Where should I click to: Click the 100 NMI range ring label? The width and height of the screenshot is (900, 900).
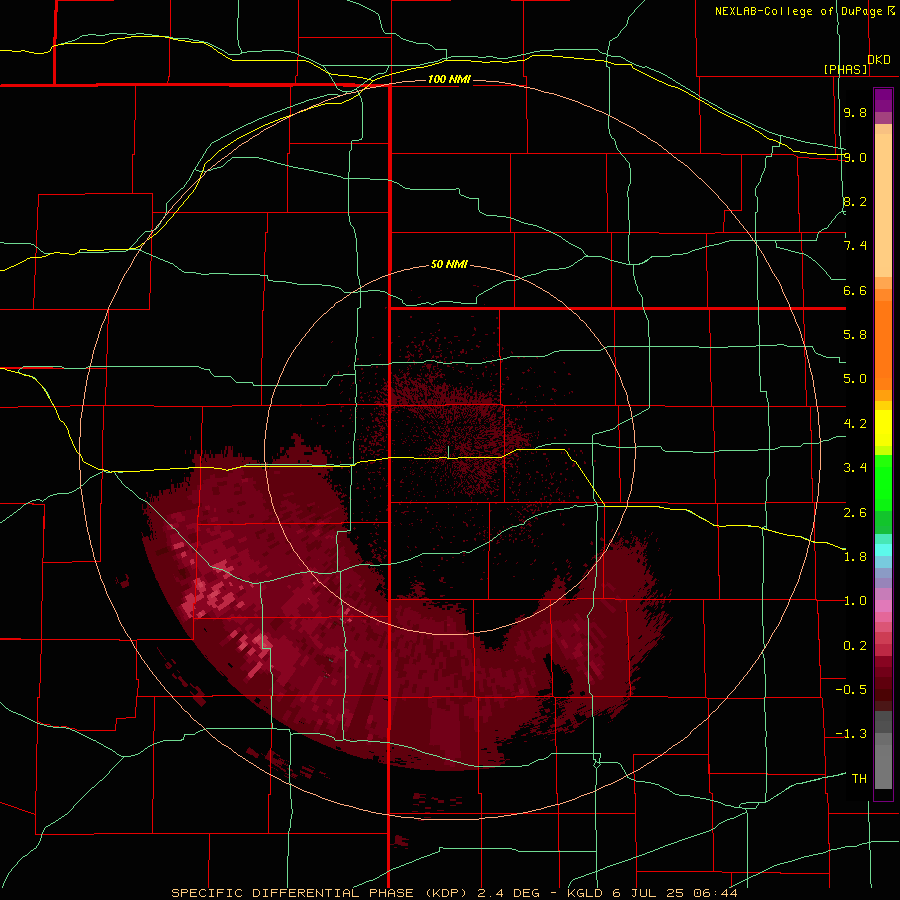tap(449, 79)
